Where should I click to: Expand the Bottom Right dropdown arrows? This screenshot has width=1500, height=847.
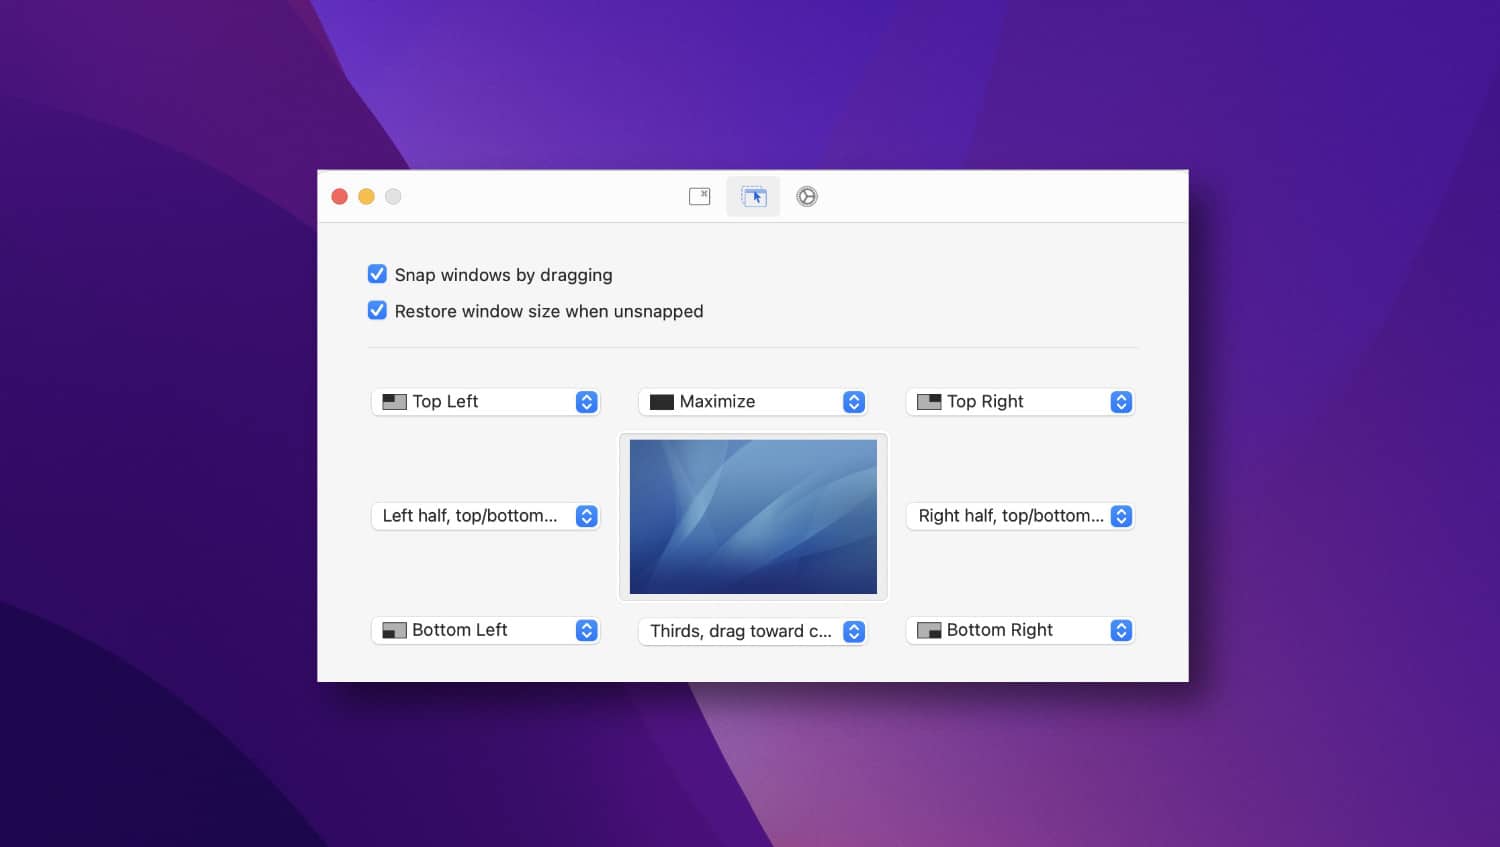[1121, 631]
